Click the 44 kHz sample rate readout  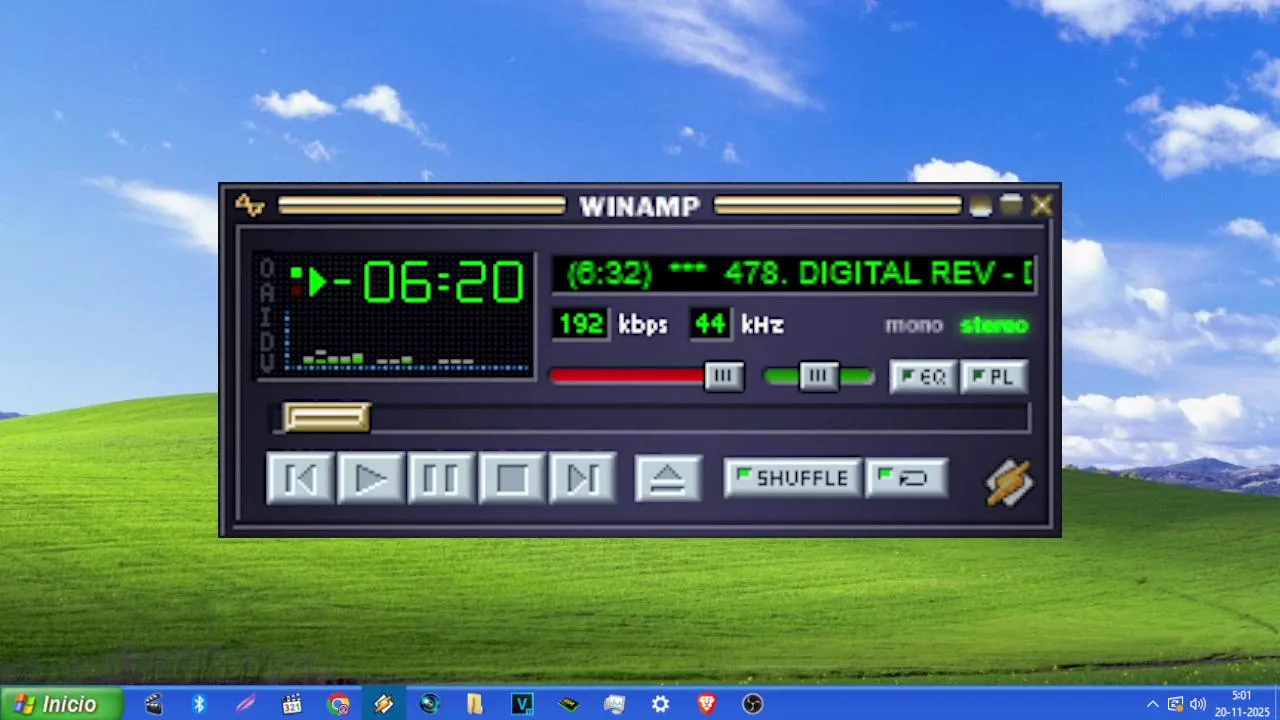(709, 324)
